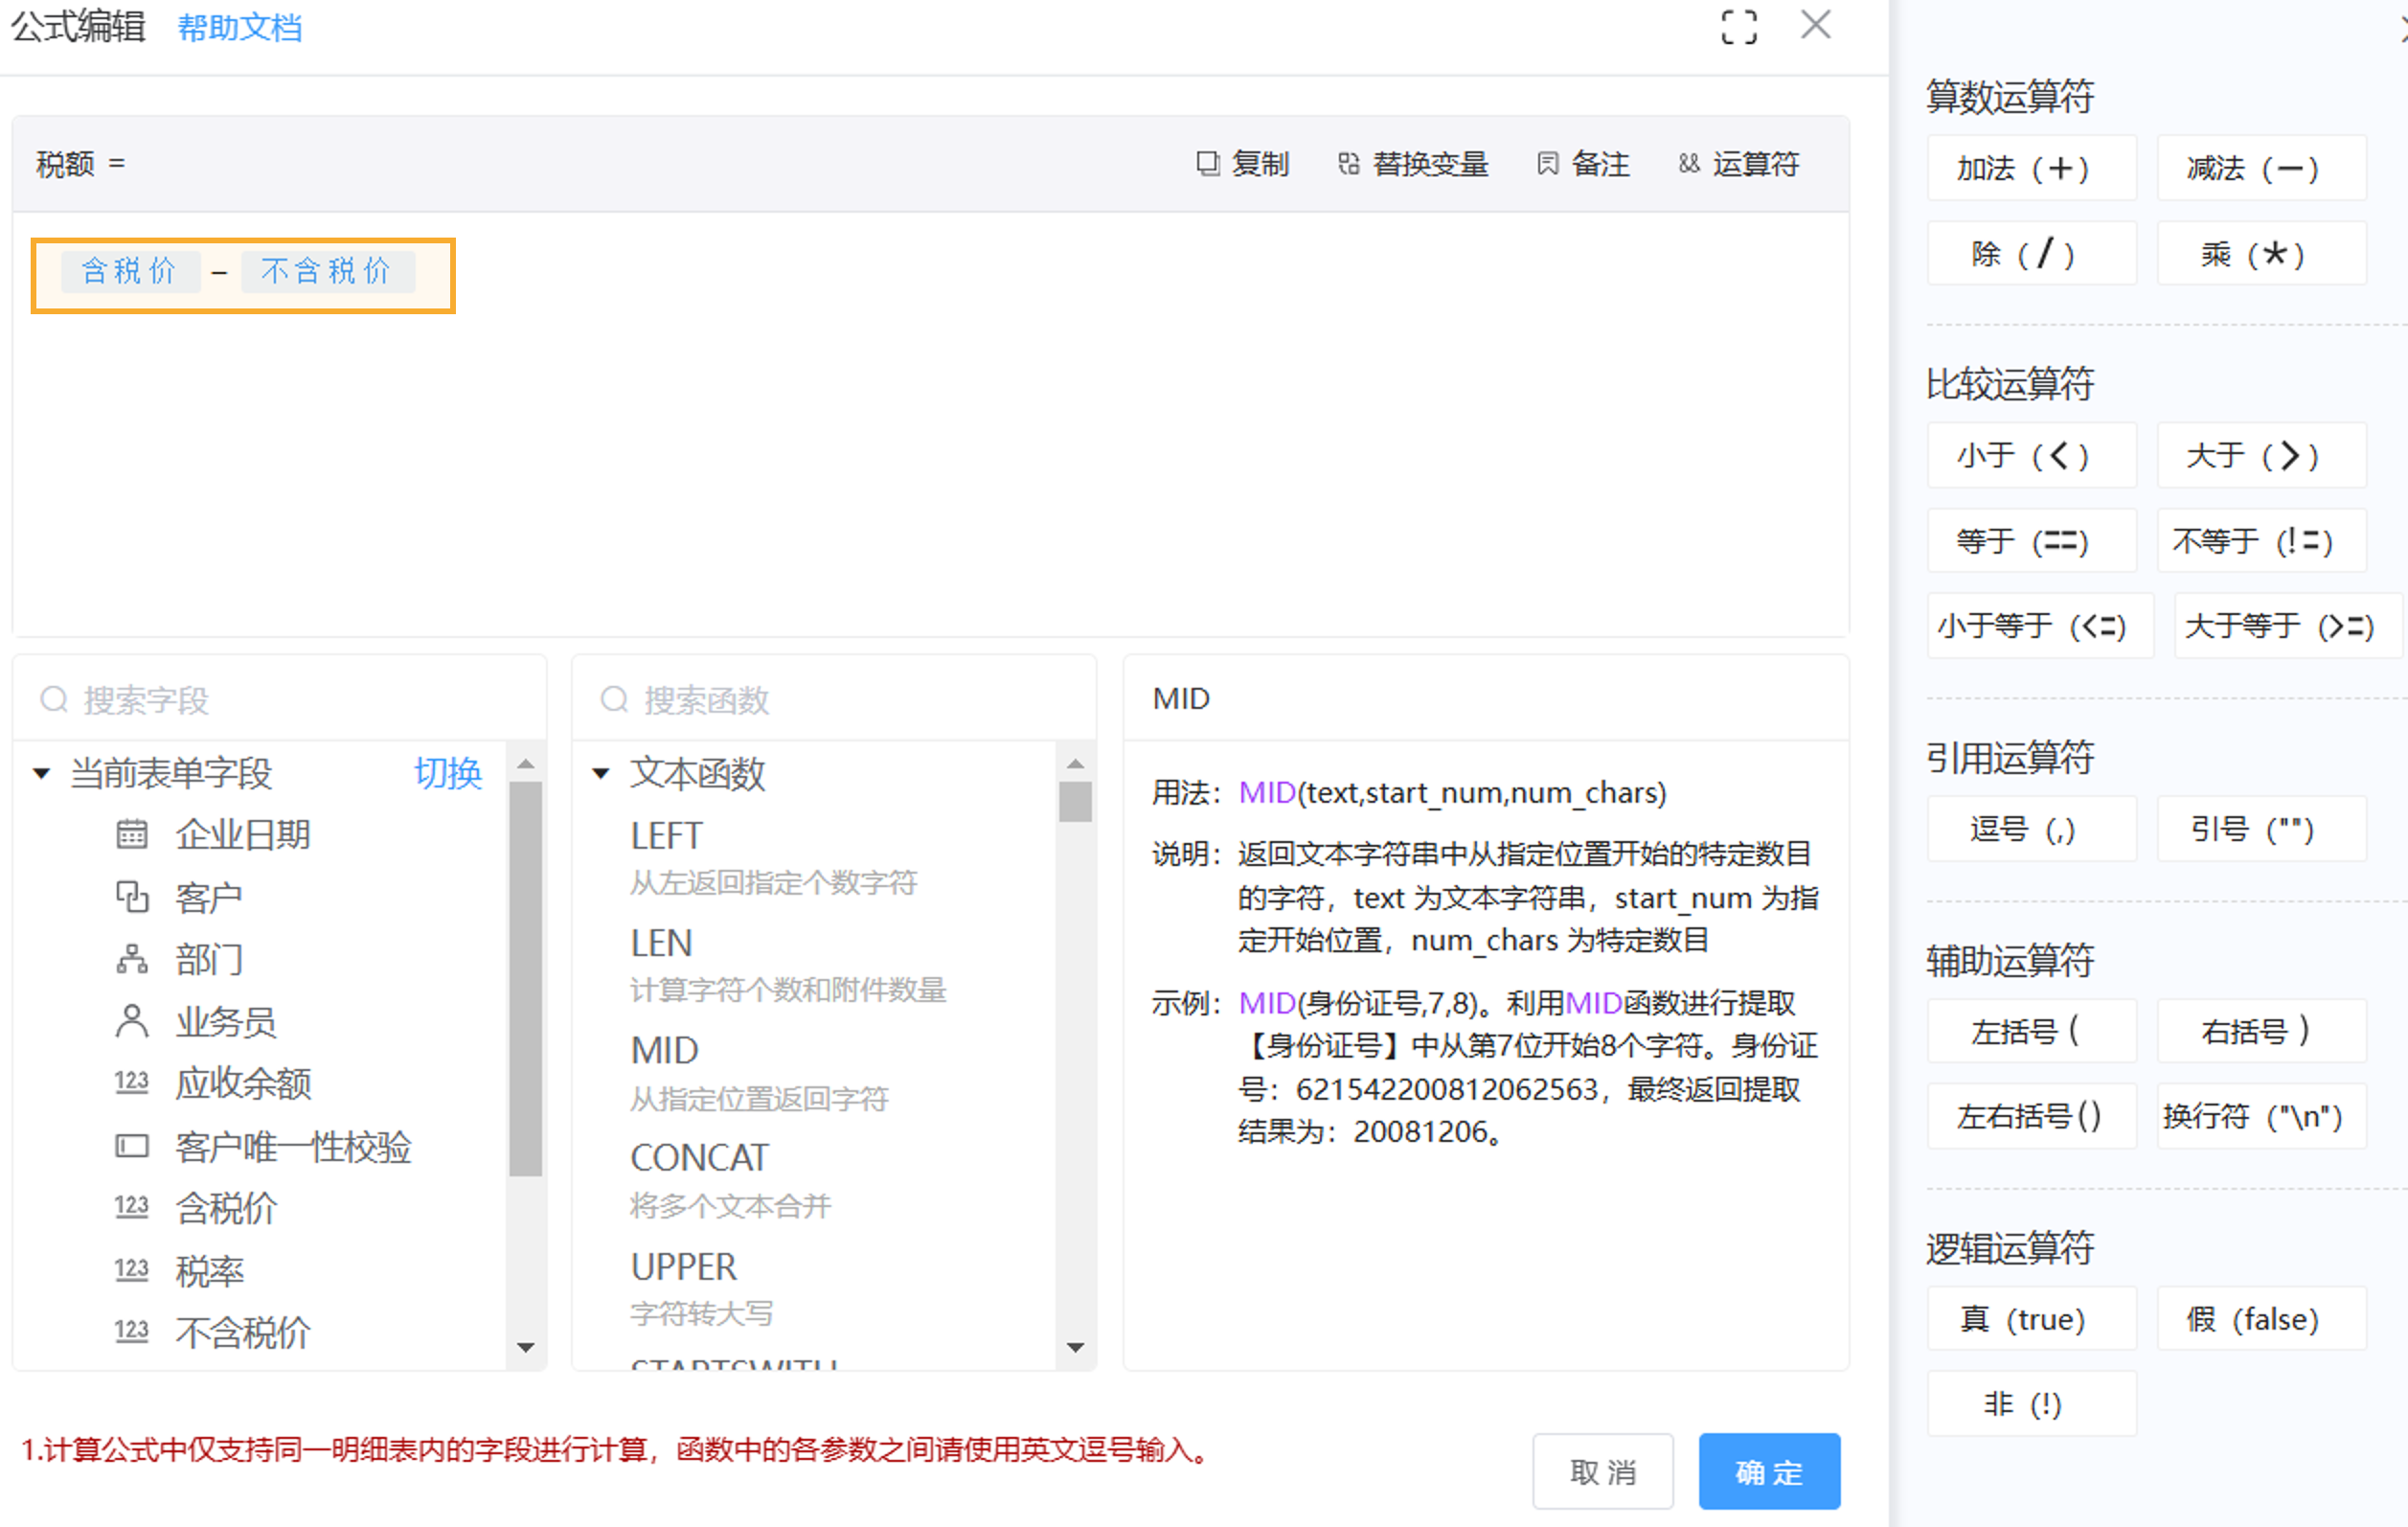Select the 应收余额 field
The image size is (2408, 1527).
coord(243,1083)
